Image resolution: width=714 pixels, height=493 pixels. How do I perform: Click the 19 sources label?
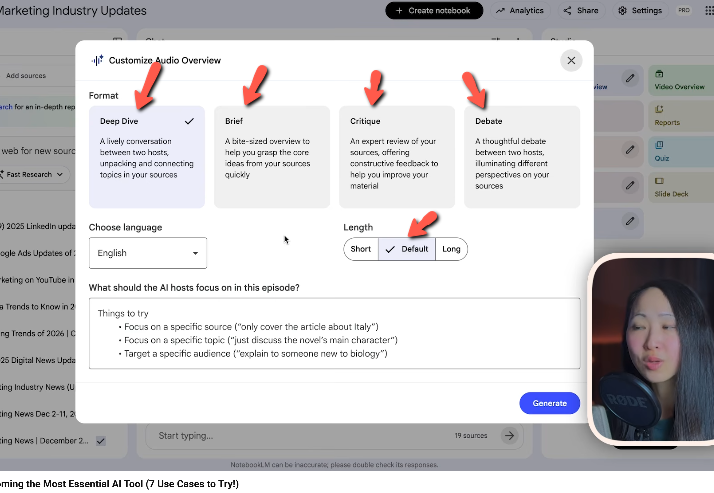[471, 436]
